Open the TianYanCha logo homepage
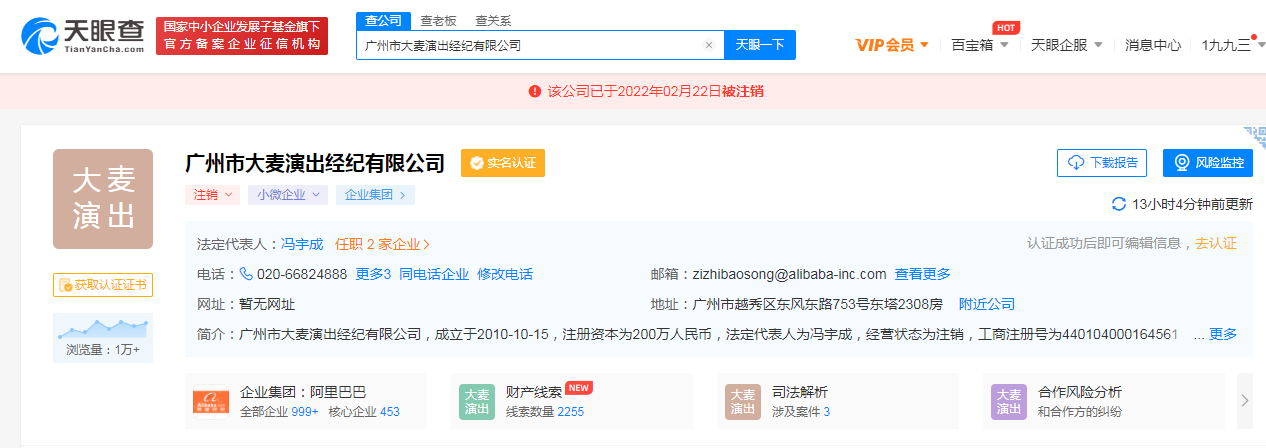The image size is (1266, 448). pyautogui.click(x=83, y=36)
